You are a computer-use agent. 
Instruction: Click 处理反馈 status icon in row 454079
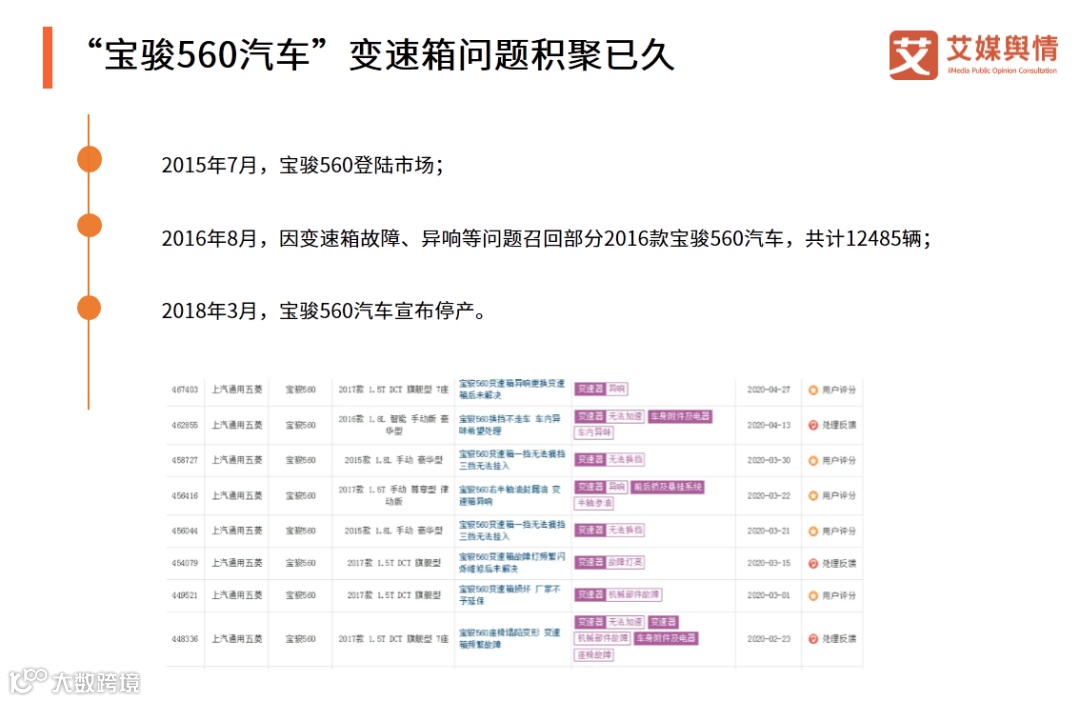tap(813, 564)
